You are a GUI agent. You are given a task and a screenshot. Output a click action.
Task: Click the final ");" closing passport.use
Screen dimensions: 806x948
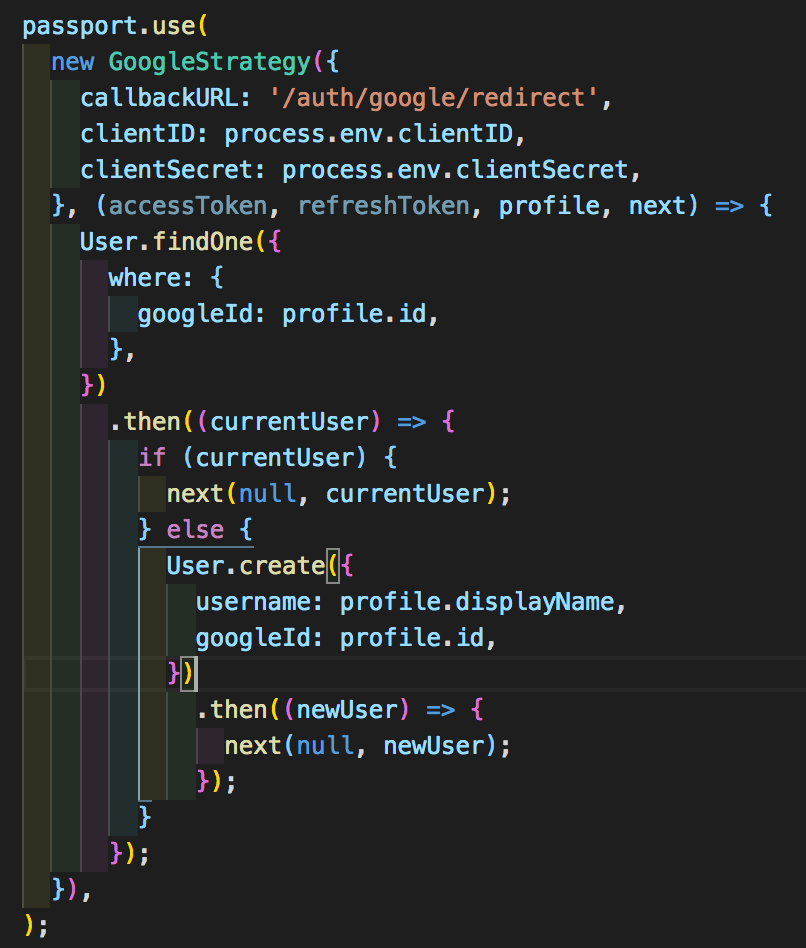(36, 925)
